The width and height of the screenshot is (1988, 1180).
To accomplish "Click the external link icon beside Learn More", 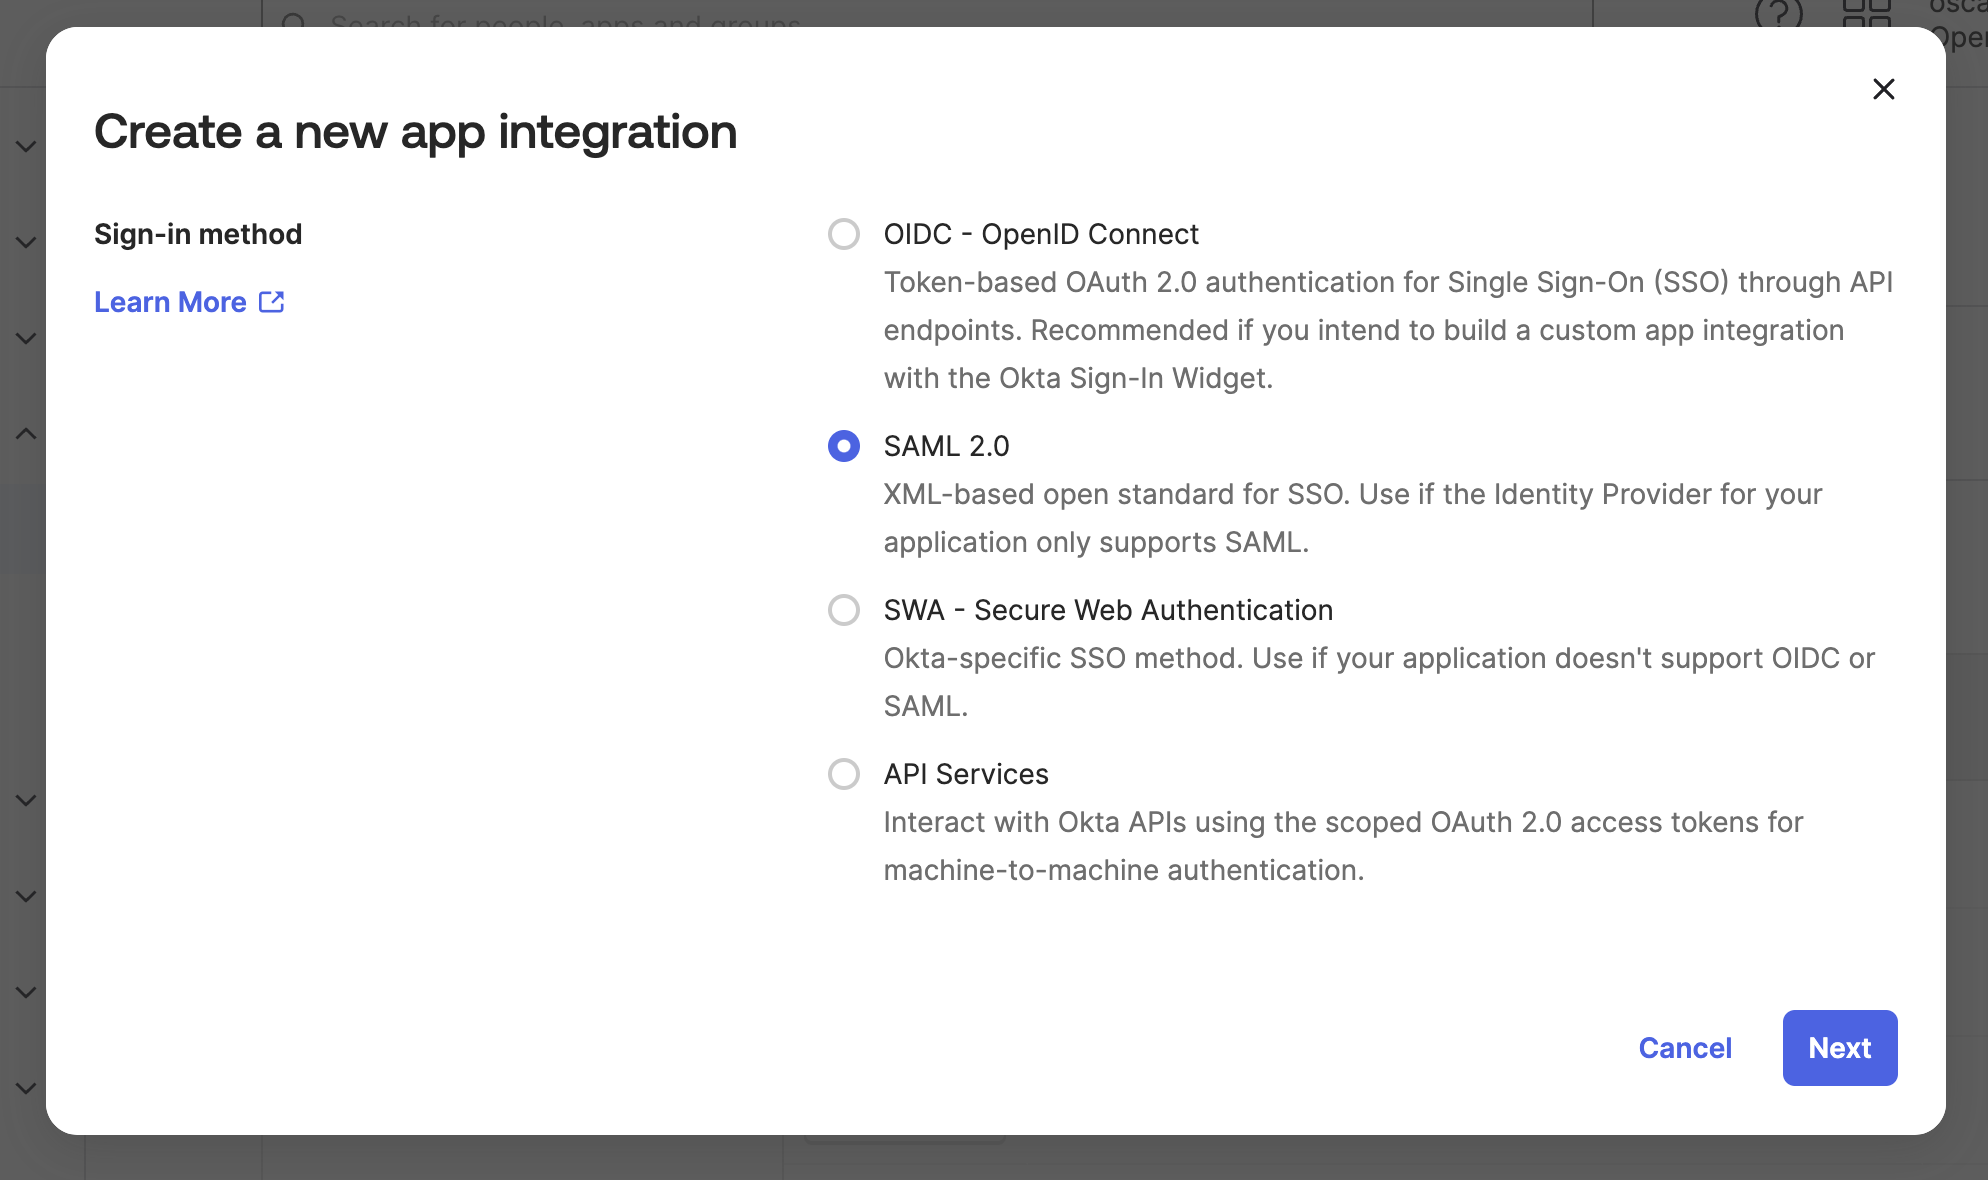I will [x=272, y=302].
